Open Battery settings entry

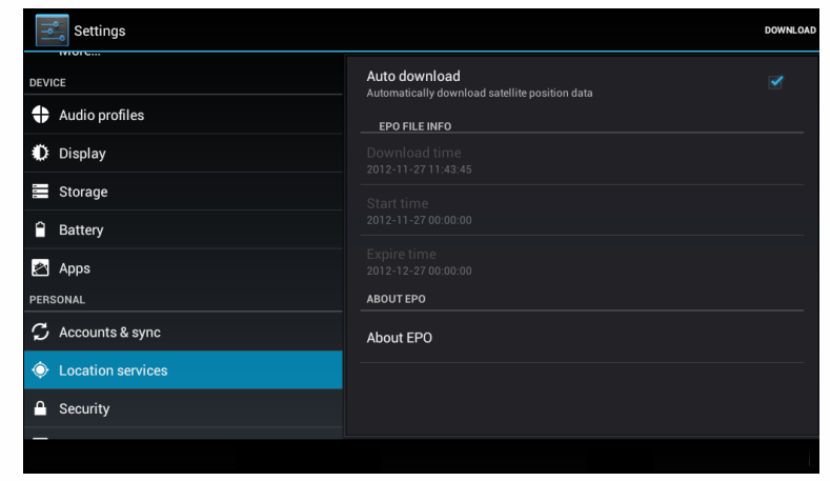[x=183, y=230]
